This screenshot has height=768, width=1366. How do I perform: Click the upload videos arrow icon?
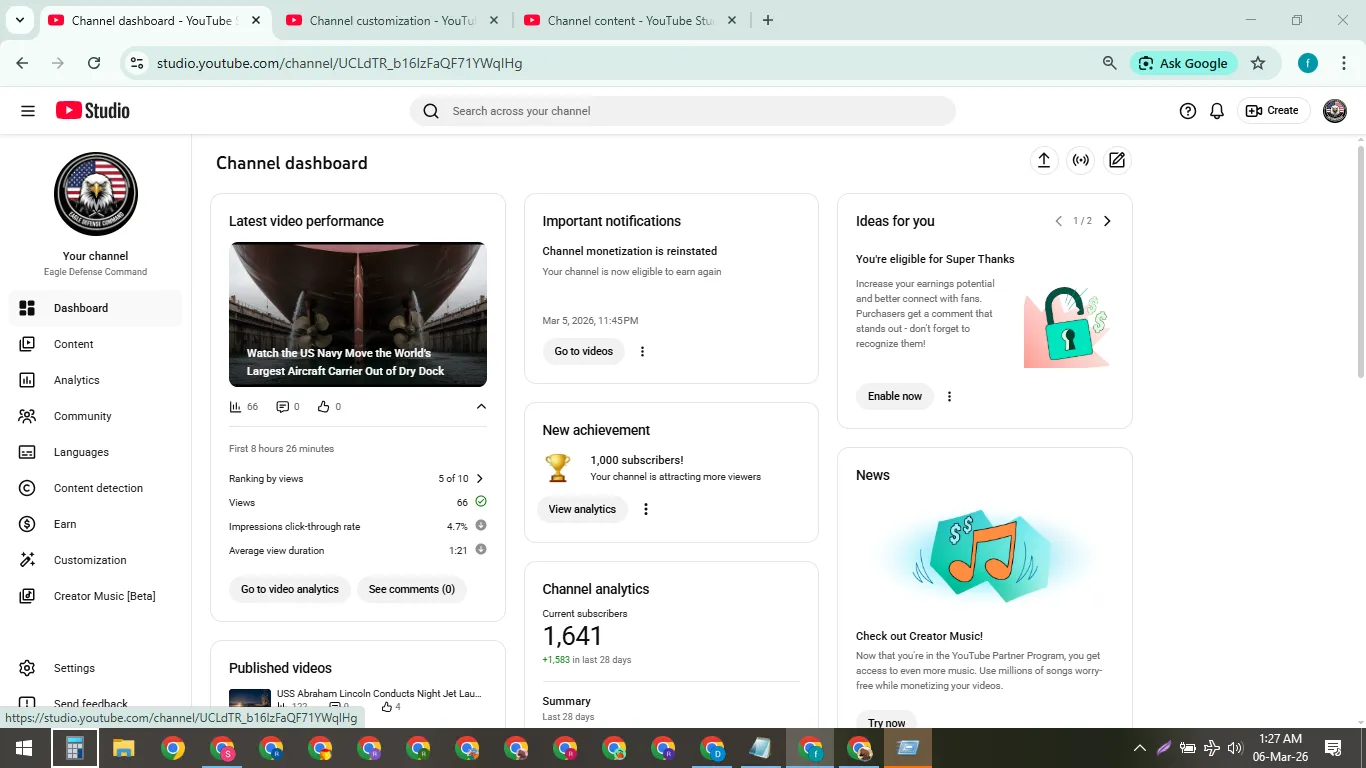1044,160
